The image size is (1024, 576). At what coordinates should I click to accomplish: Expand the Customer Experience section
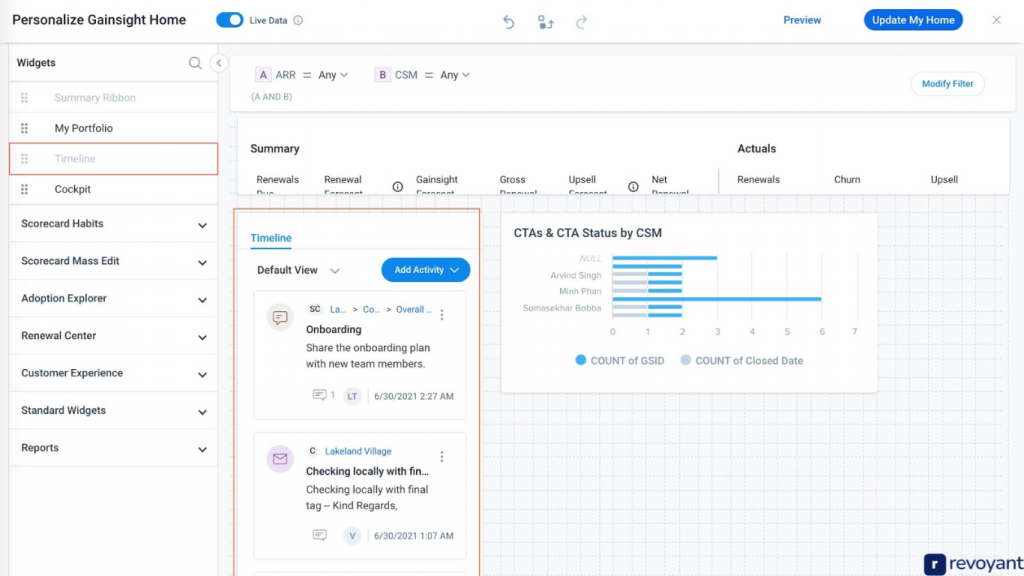pyautogui.click(x=114, y=373)
